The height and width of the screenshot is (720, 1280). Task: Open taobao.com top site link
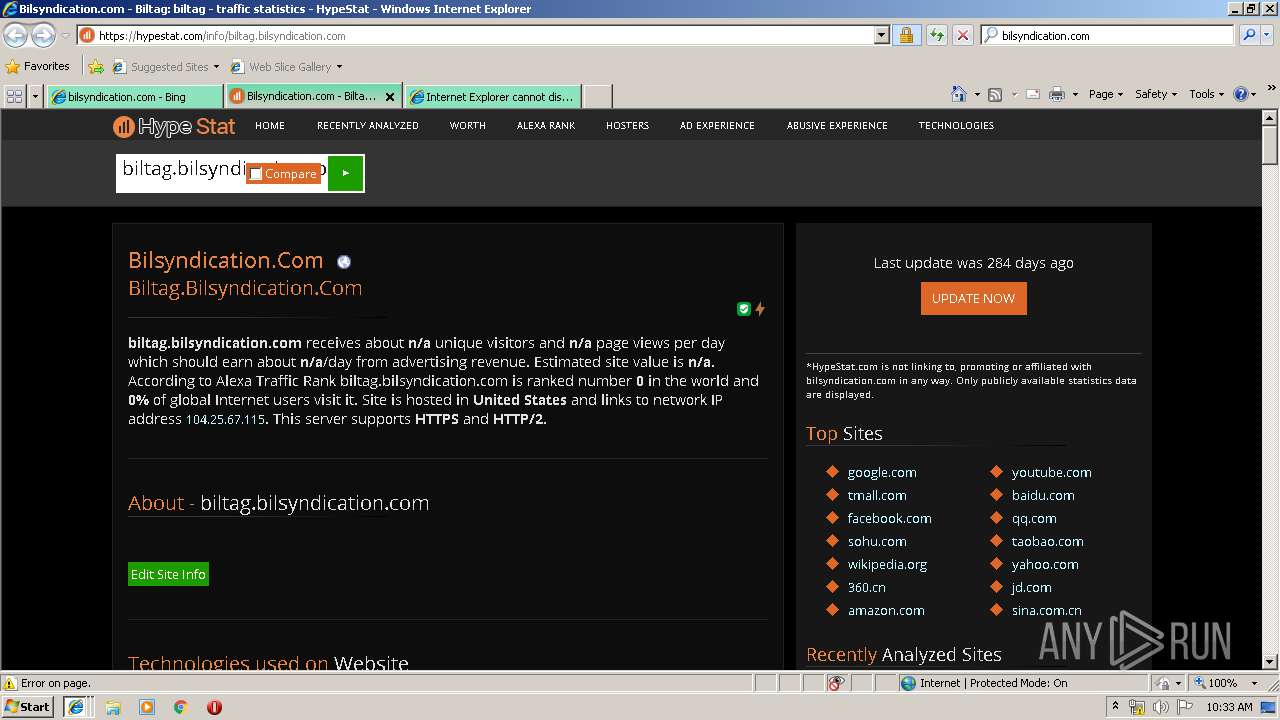click(1047, 541)
